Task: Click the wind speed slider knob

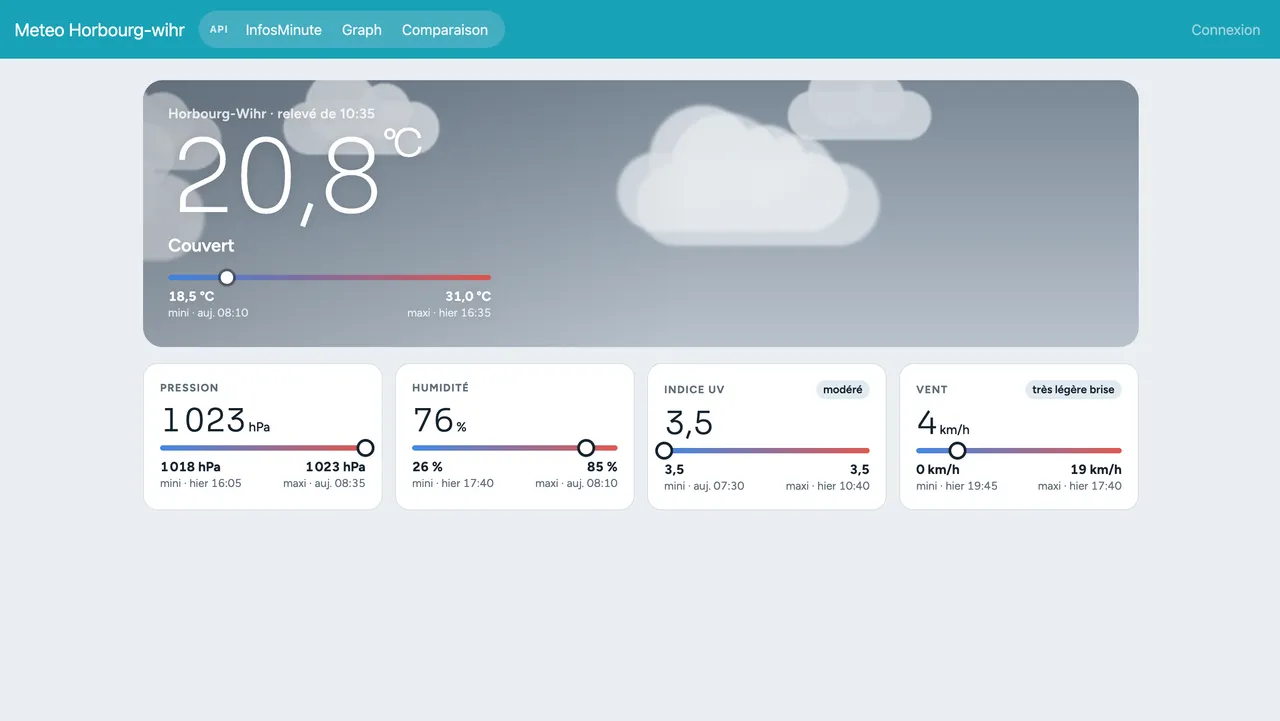Action: 957,450
